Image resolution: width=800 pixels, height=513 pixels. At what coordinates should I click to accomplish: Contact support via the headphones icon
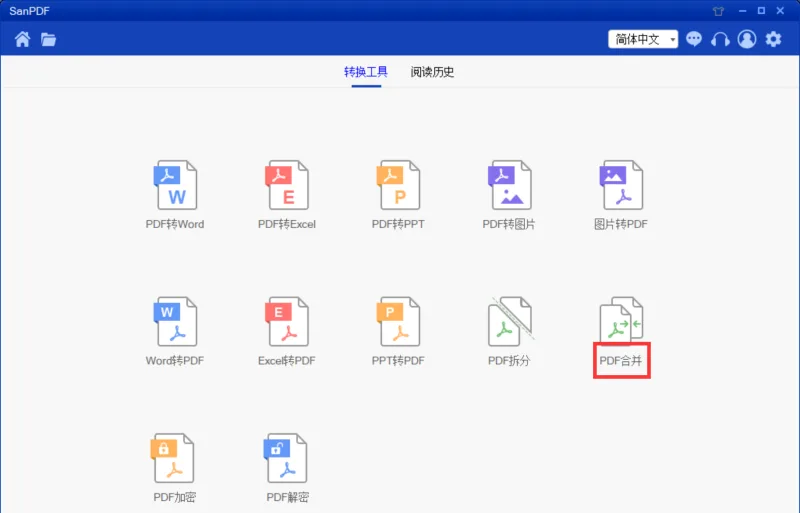pos(720,39)
